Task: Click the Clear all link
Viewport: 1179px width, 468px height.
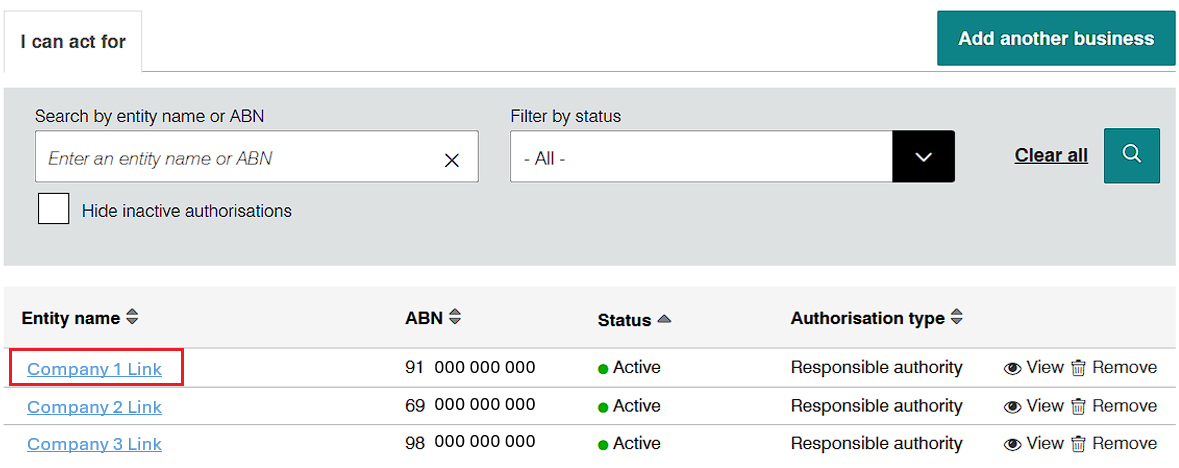Action: (1050, 155)
